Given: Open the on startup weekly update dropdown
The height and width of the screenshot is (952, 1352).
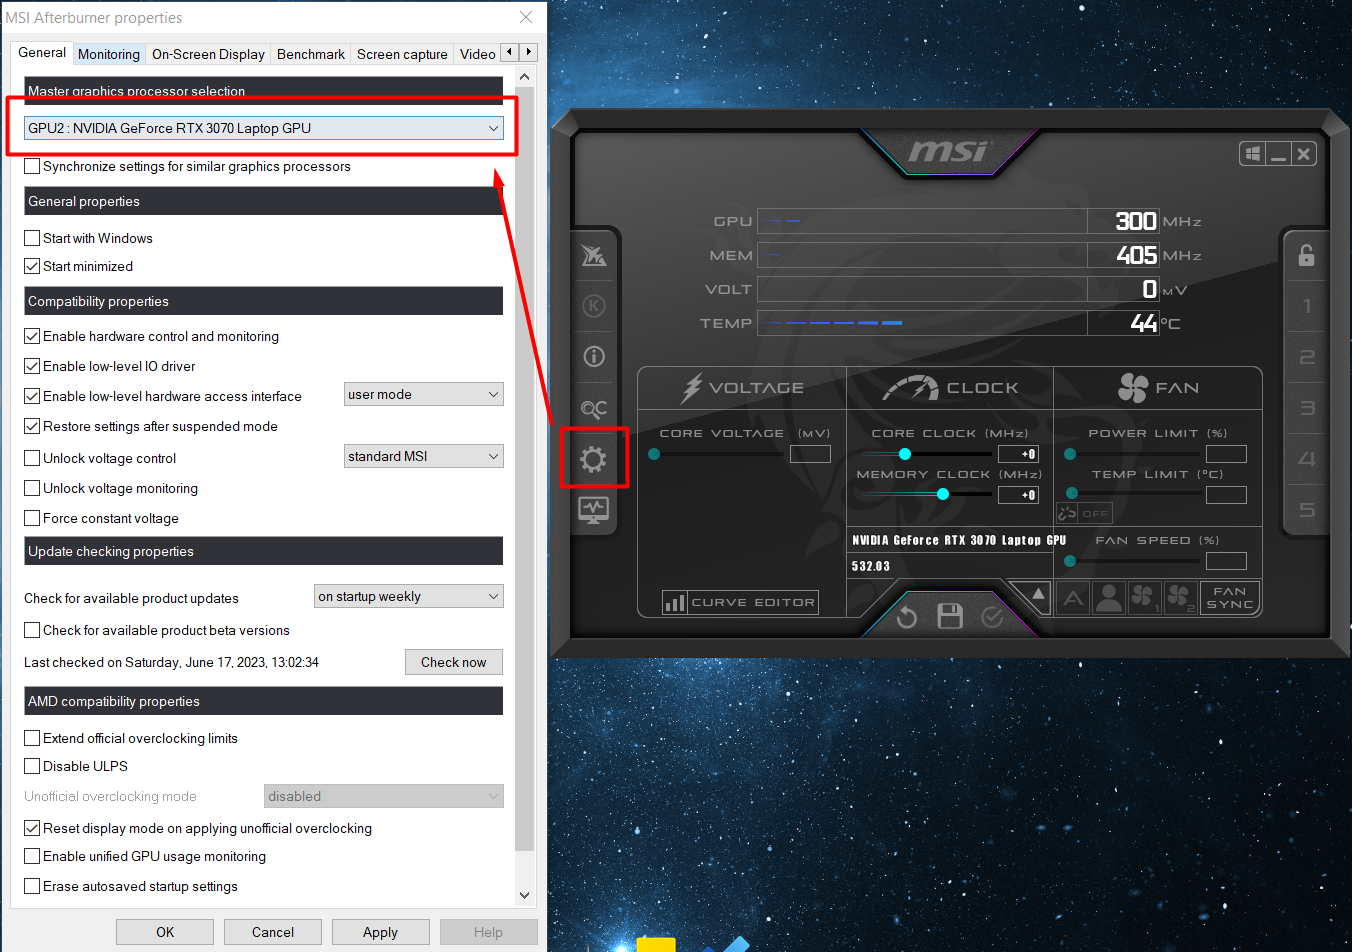Looking at the screenshot, I should pos(409,596).
